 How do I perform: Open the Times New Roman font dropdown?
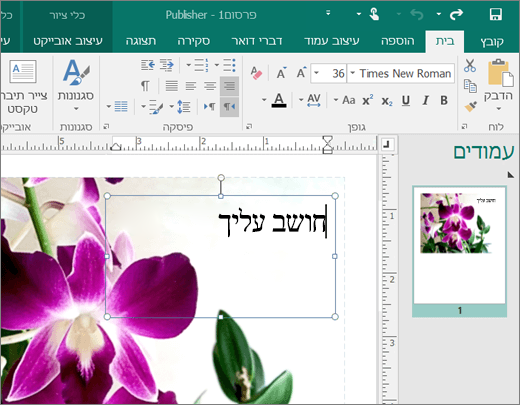click(x=353, y=73)
